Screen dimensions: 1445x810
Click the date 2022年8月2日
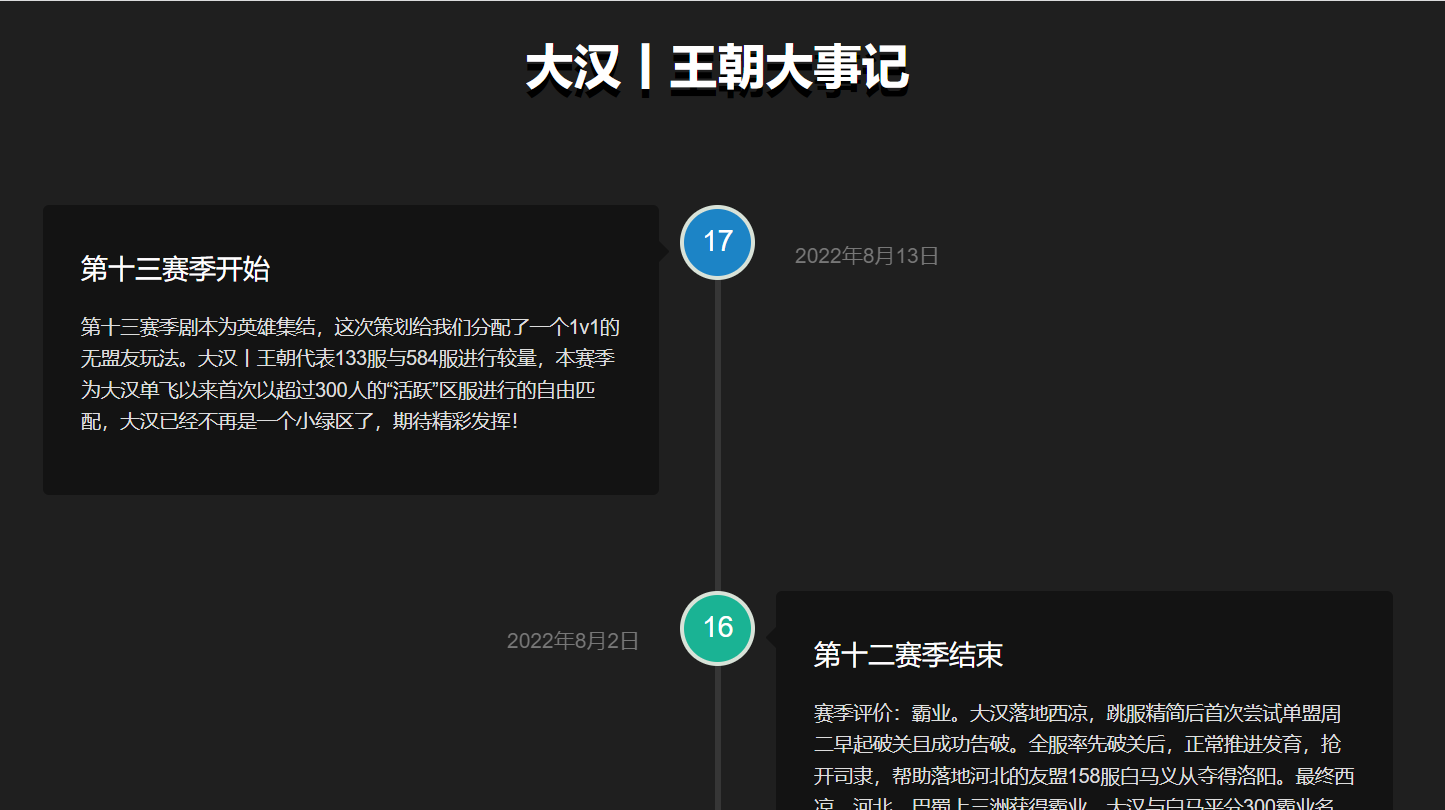pos(573,641)
